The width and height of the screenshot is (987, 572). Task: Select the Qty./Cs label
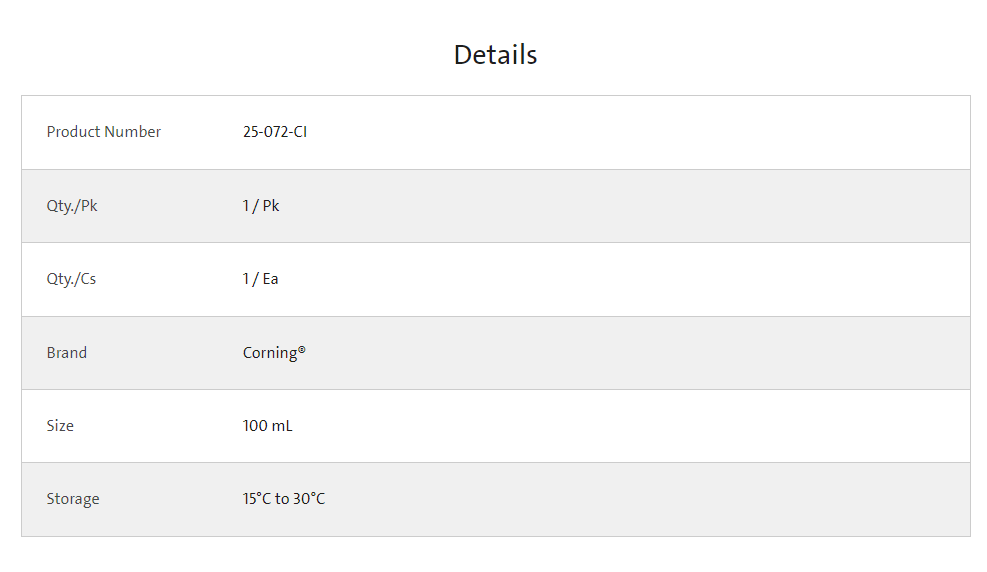coord(71,279)
